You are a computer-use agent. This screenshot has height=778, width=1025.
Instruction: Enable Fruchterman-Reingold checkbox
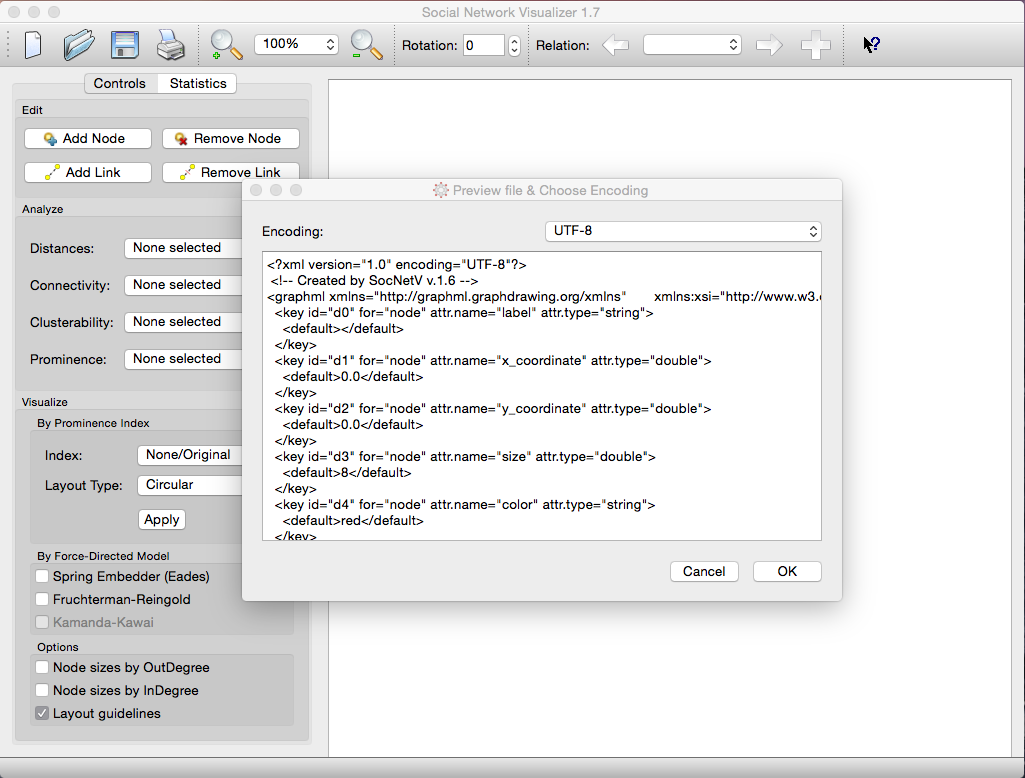42,599
